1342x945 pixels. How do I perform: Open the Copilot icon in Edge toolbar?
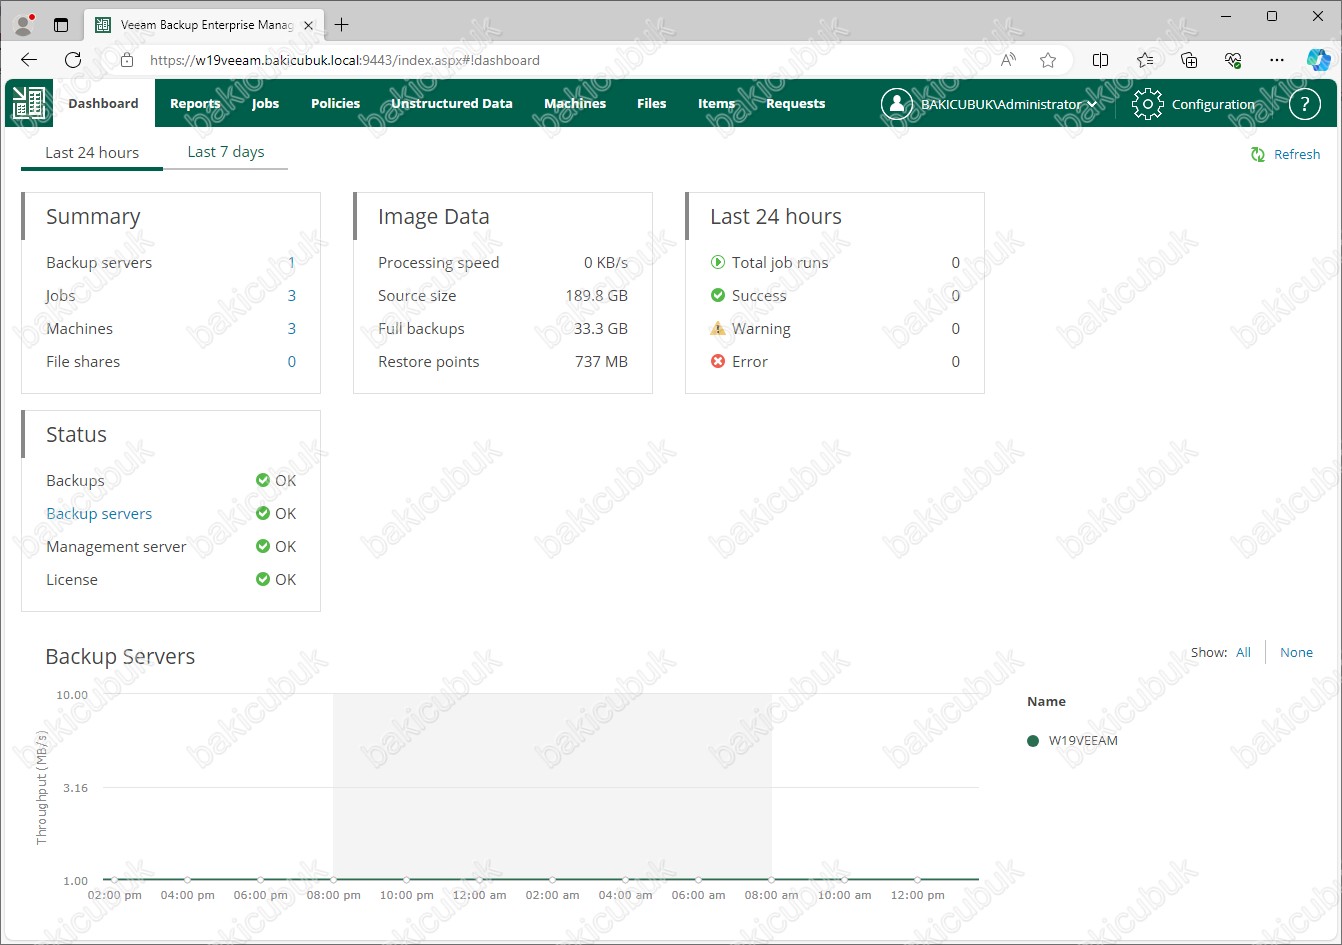point(1318,60)
